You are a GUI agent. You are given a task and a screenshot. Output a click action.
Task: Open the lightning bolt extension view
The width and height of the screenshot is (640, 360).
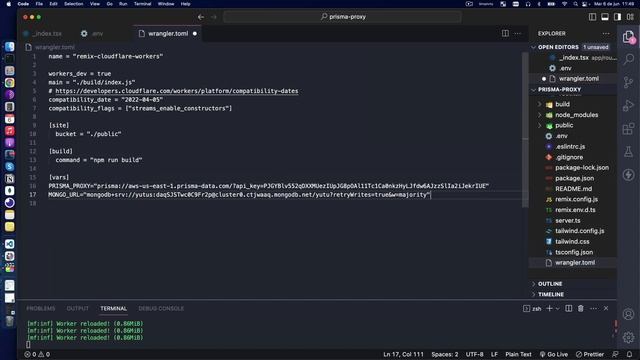[629, 175]
